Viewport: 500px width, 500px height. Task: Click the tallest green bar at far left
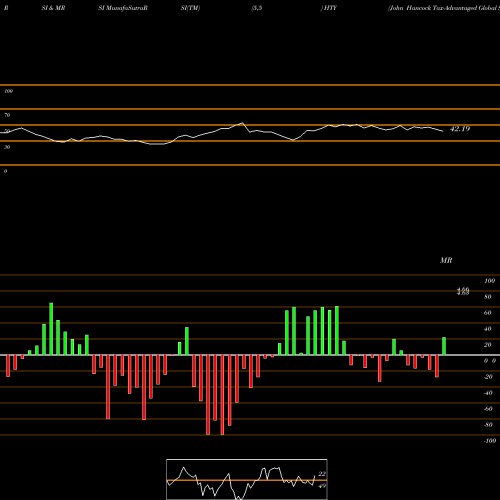pos(51,329)
